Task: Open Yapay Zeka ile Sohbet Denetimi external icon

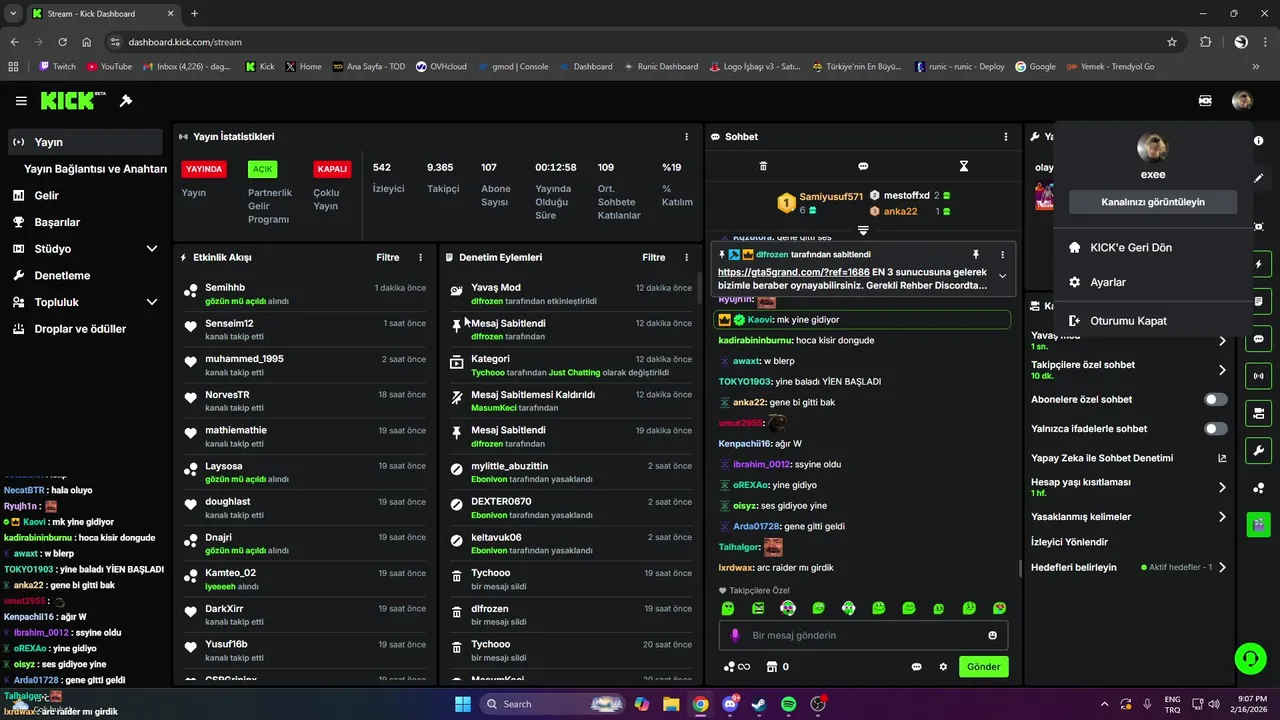Action: pyautogui.click(x=1222, y=458)
